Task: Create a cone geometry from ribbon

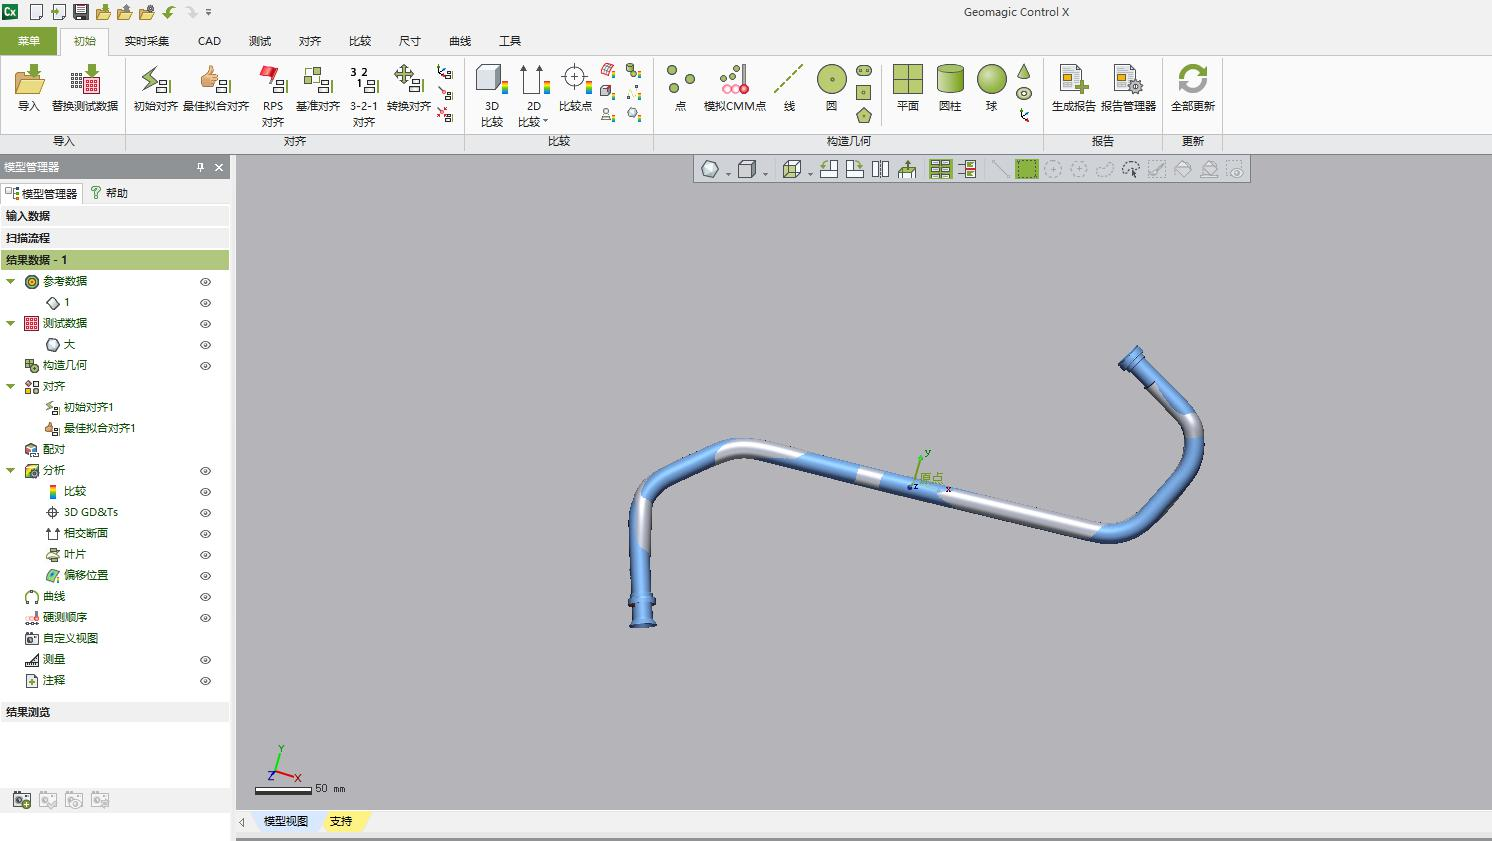Action: point(1023,72)
